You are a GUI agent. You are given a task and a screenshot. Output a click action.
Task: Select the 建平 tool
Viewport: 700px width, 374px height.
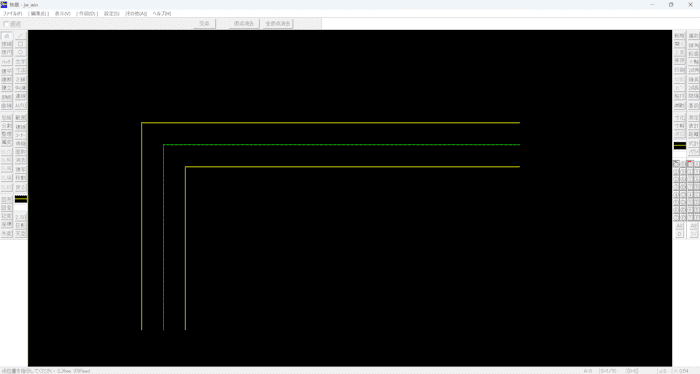(x=6, y=71)
